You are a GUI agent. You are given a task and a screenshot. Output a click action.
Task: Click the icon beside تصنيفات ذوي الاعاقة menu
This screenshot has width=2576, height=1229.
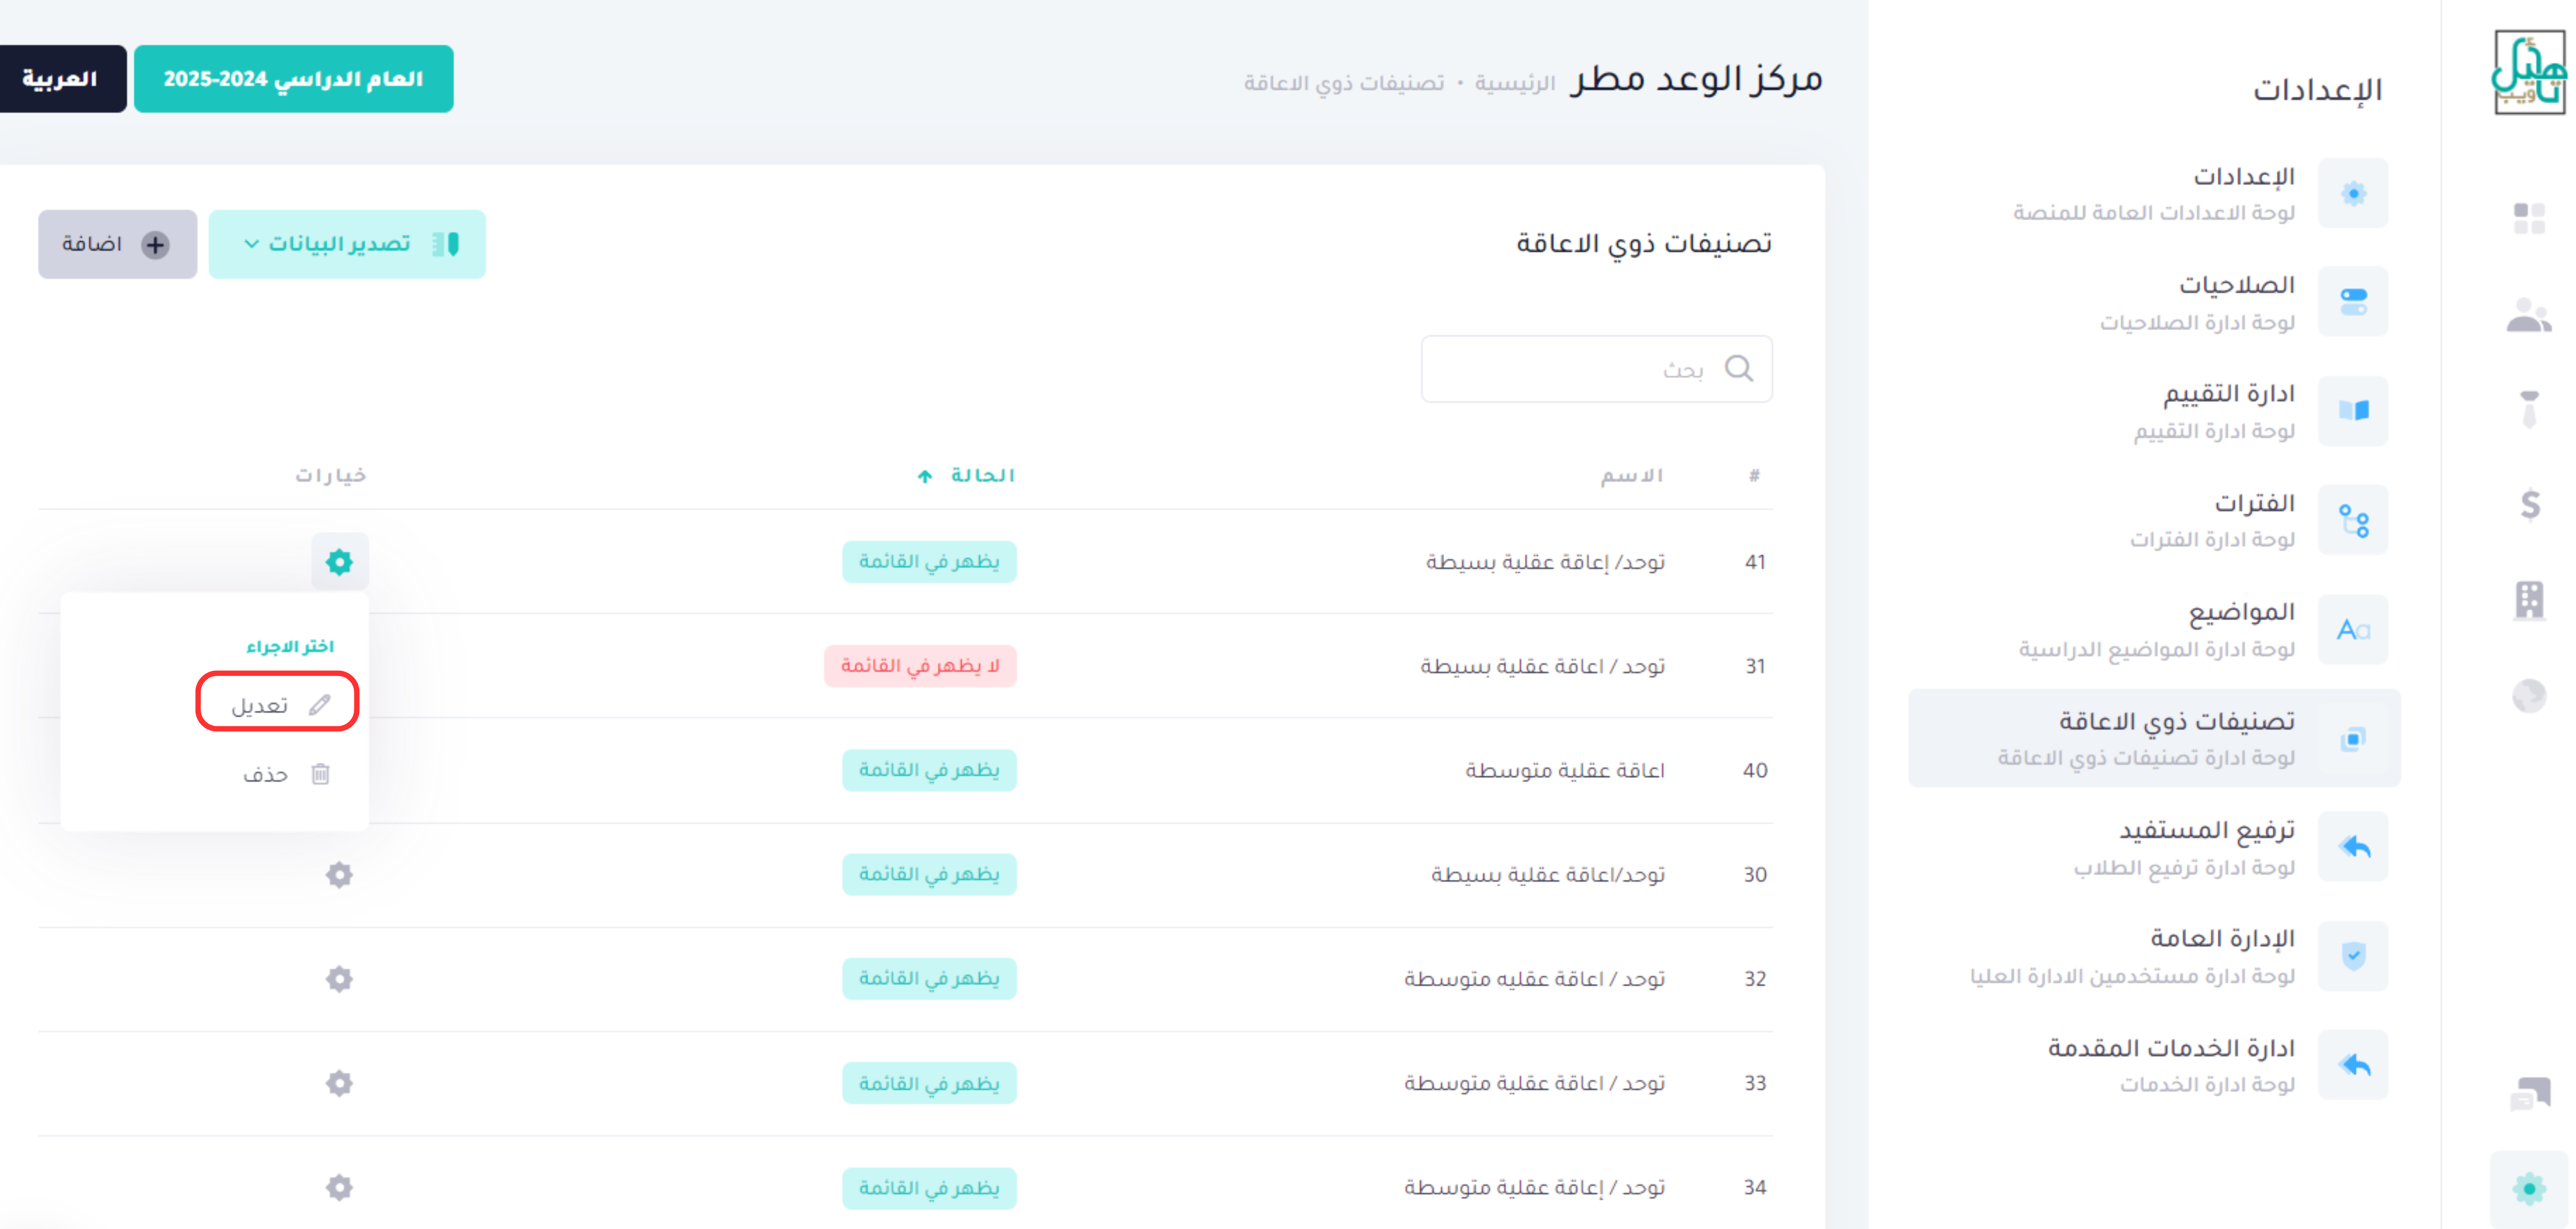(x=2353, y=739)
